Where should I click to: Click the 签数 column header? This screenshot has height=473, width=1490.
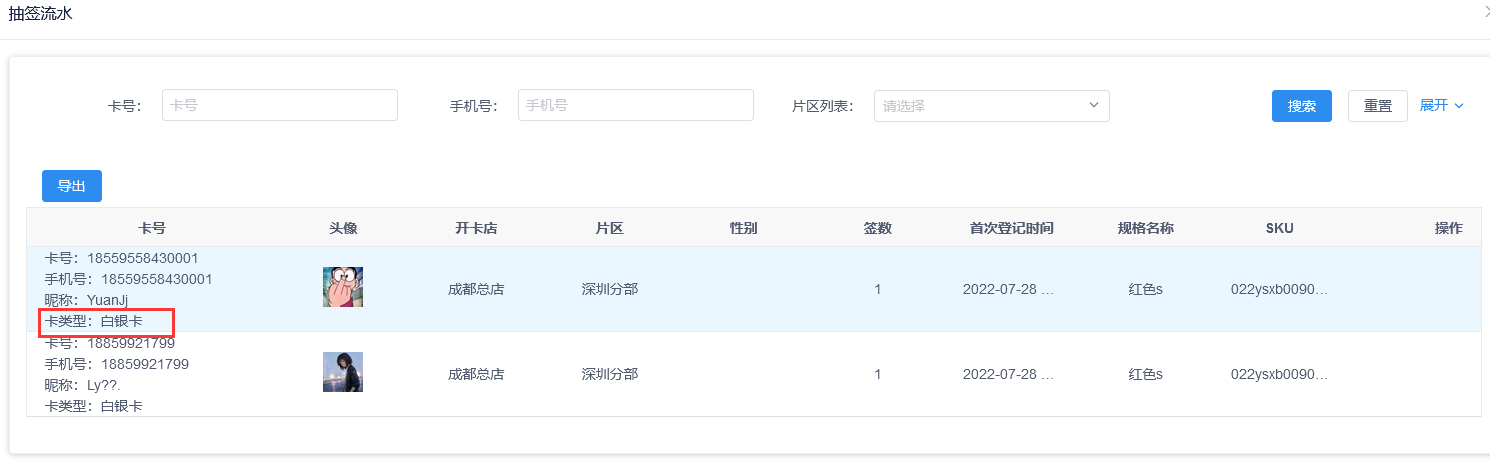[878, 228]
